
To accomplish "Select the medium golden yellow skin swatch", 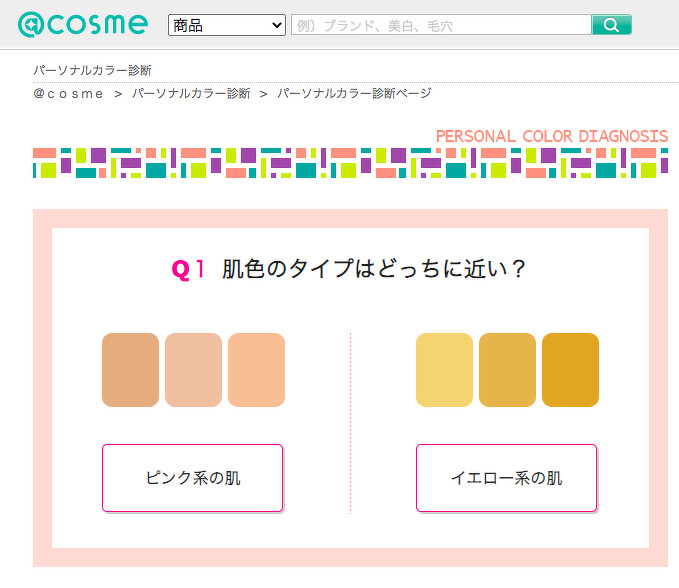I will pos(508,370).
